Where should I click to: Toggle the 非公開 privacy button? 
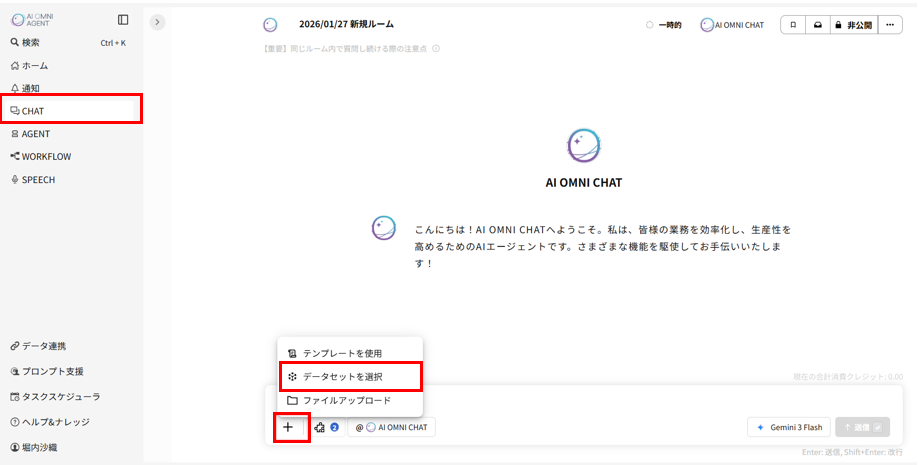pyautogui.click(x=854, y=25)
